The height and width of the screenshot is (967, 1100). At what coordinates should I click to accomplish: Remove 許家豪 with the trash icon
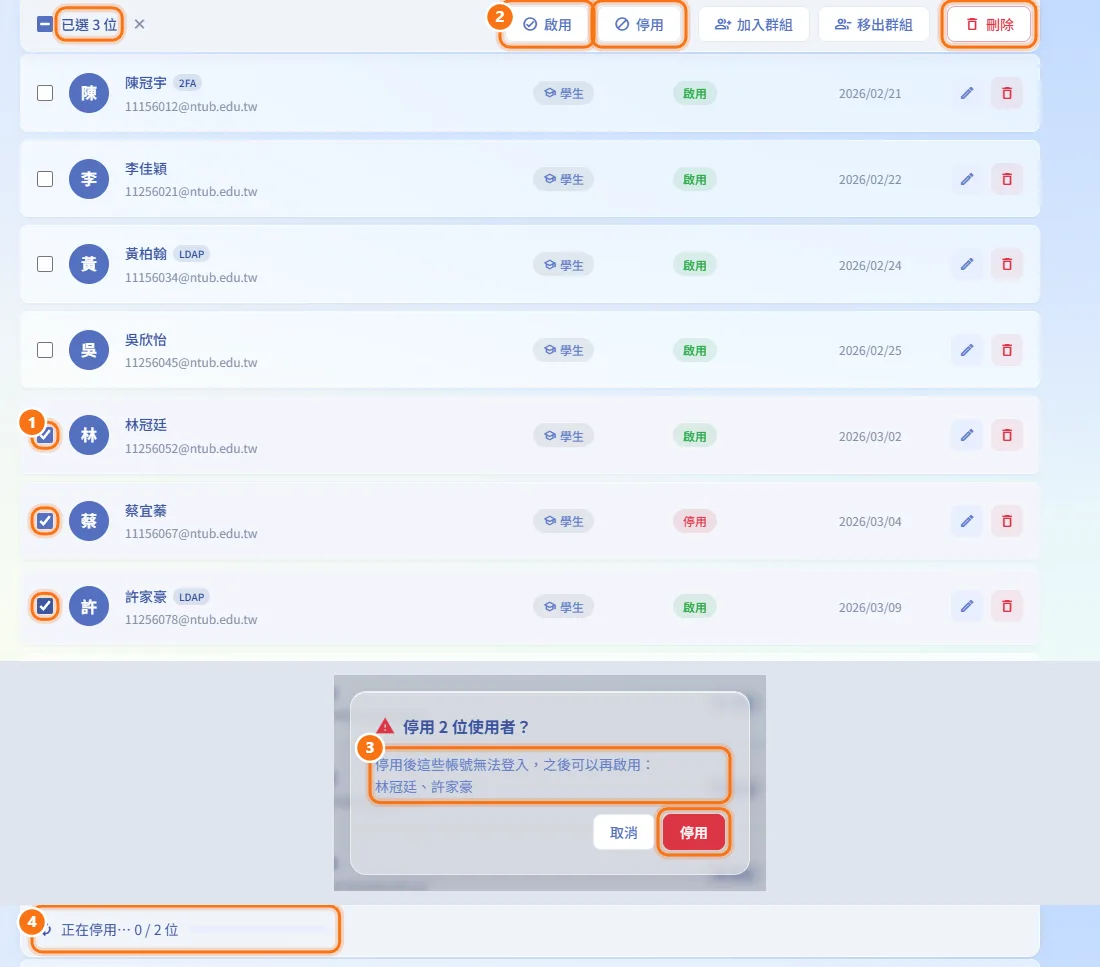tap(1007, 606)
